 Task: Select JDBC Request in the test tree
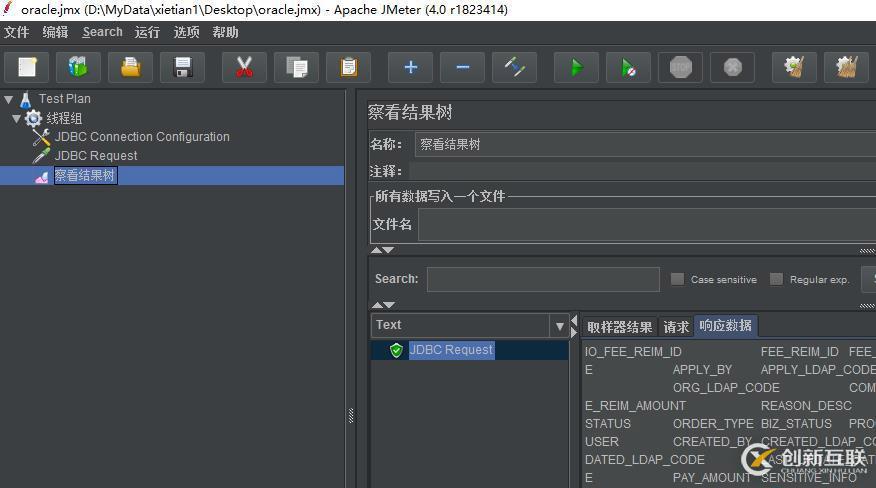[96, 156]
